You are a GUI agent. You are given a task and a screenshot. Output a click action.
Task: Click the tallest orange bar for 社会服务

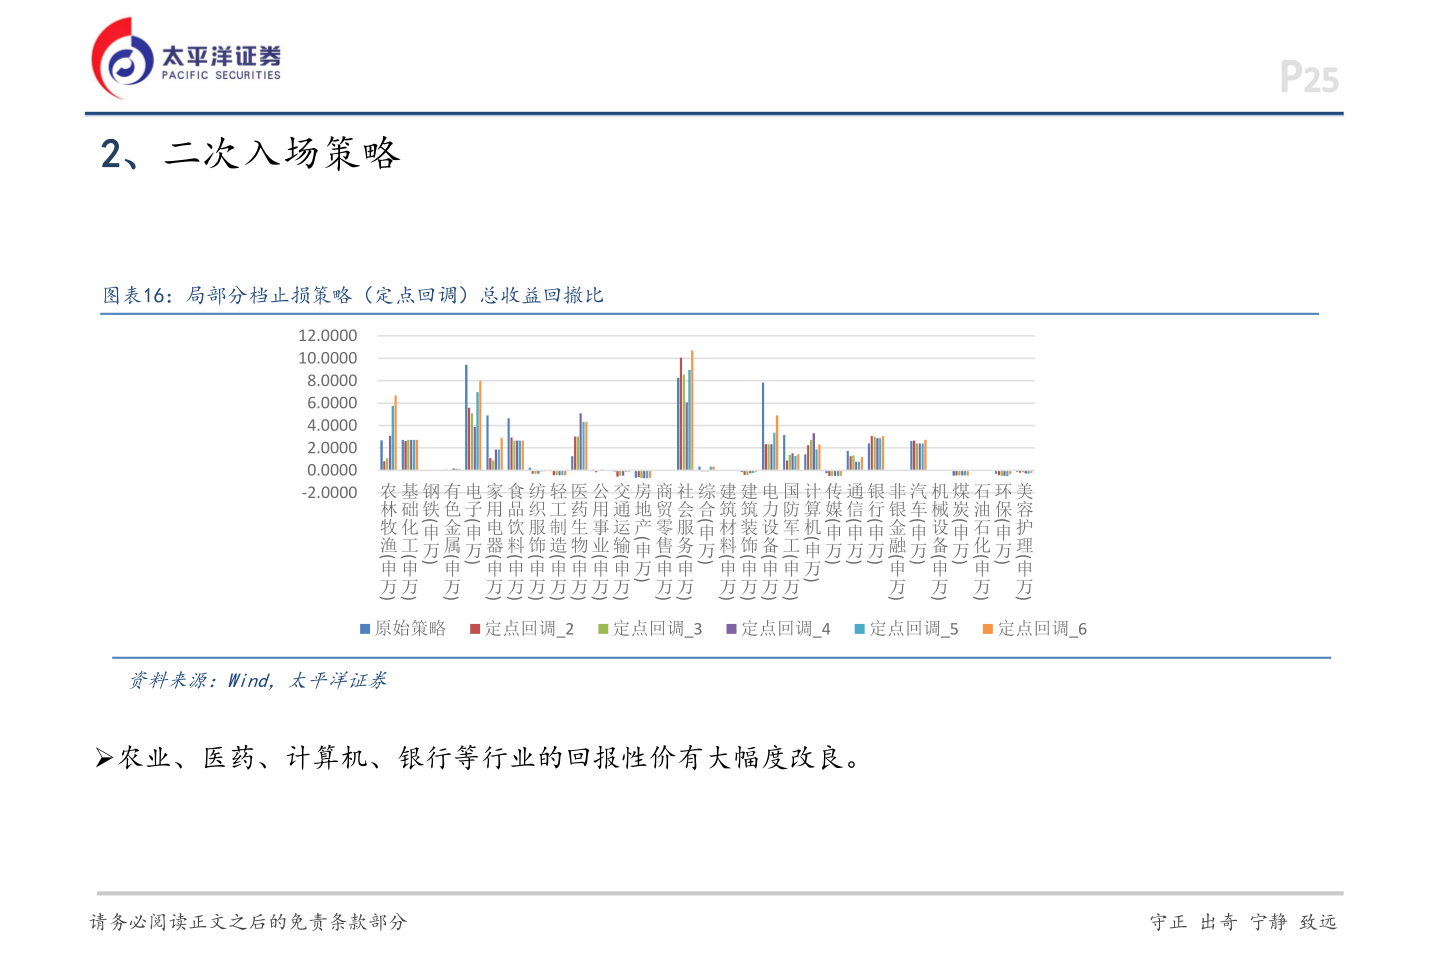click(692, 410)
